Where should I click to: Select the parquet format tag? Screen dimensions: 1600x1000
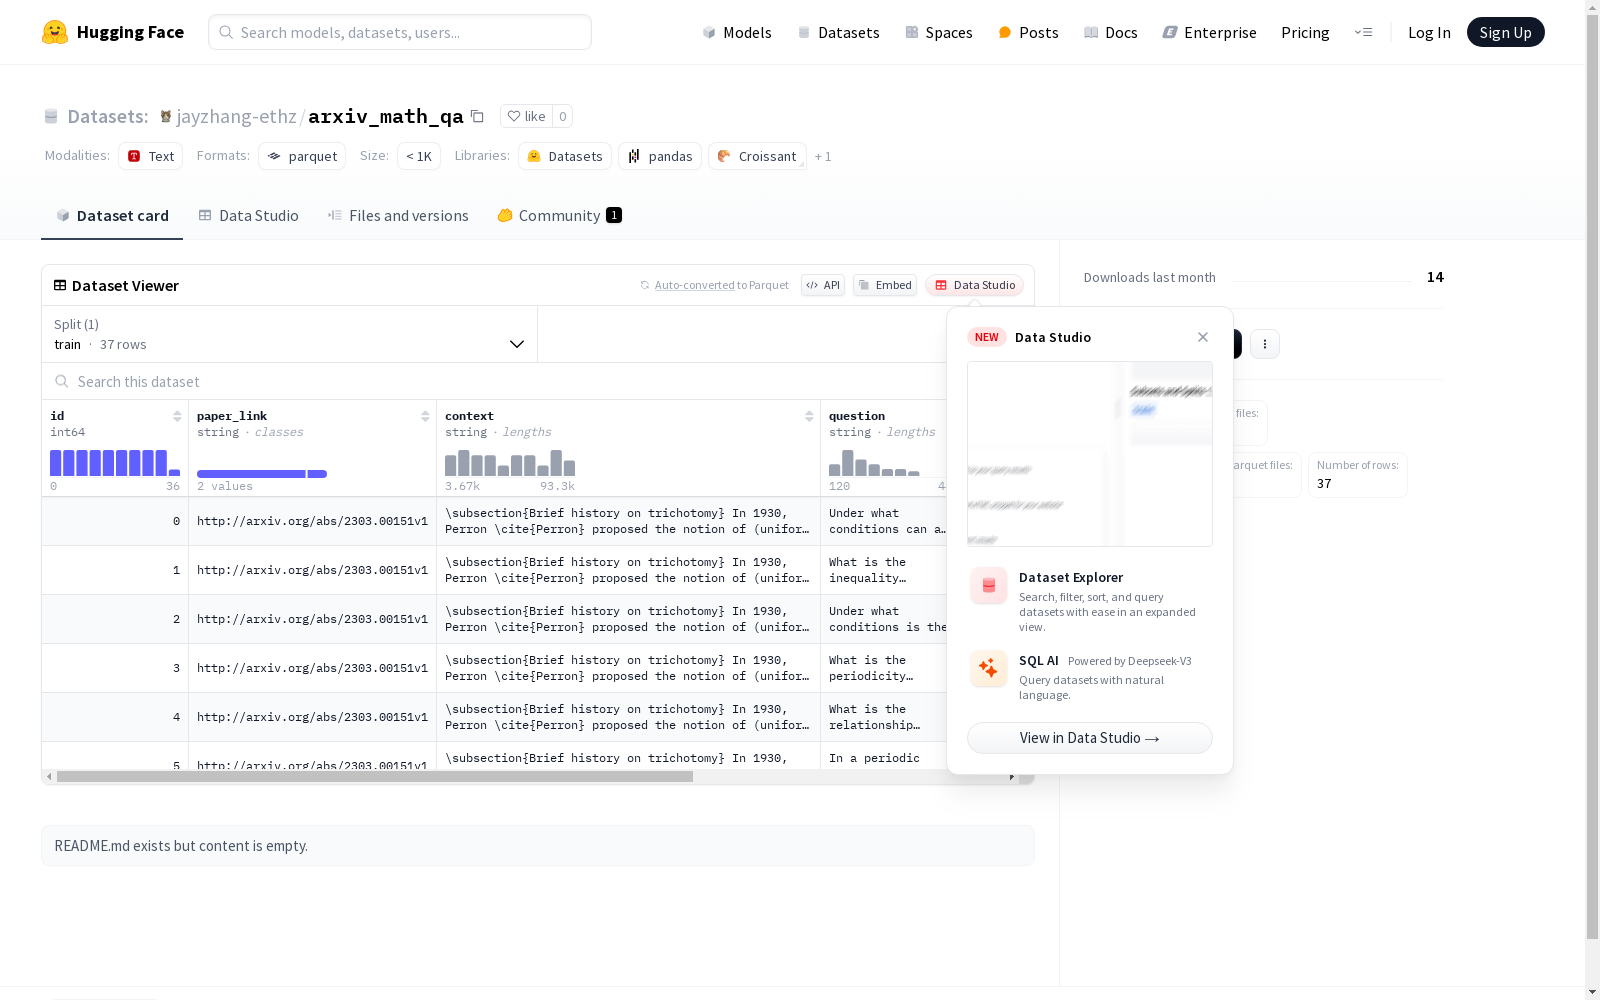(x=302, y=156)
